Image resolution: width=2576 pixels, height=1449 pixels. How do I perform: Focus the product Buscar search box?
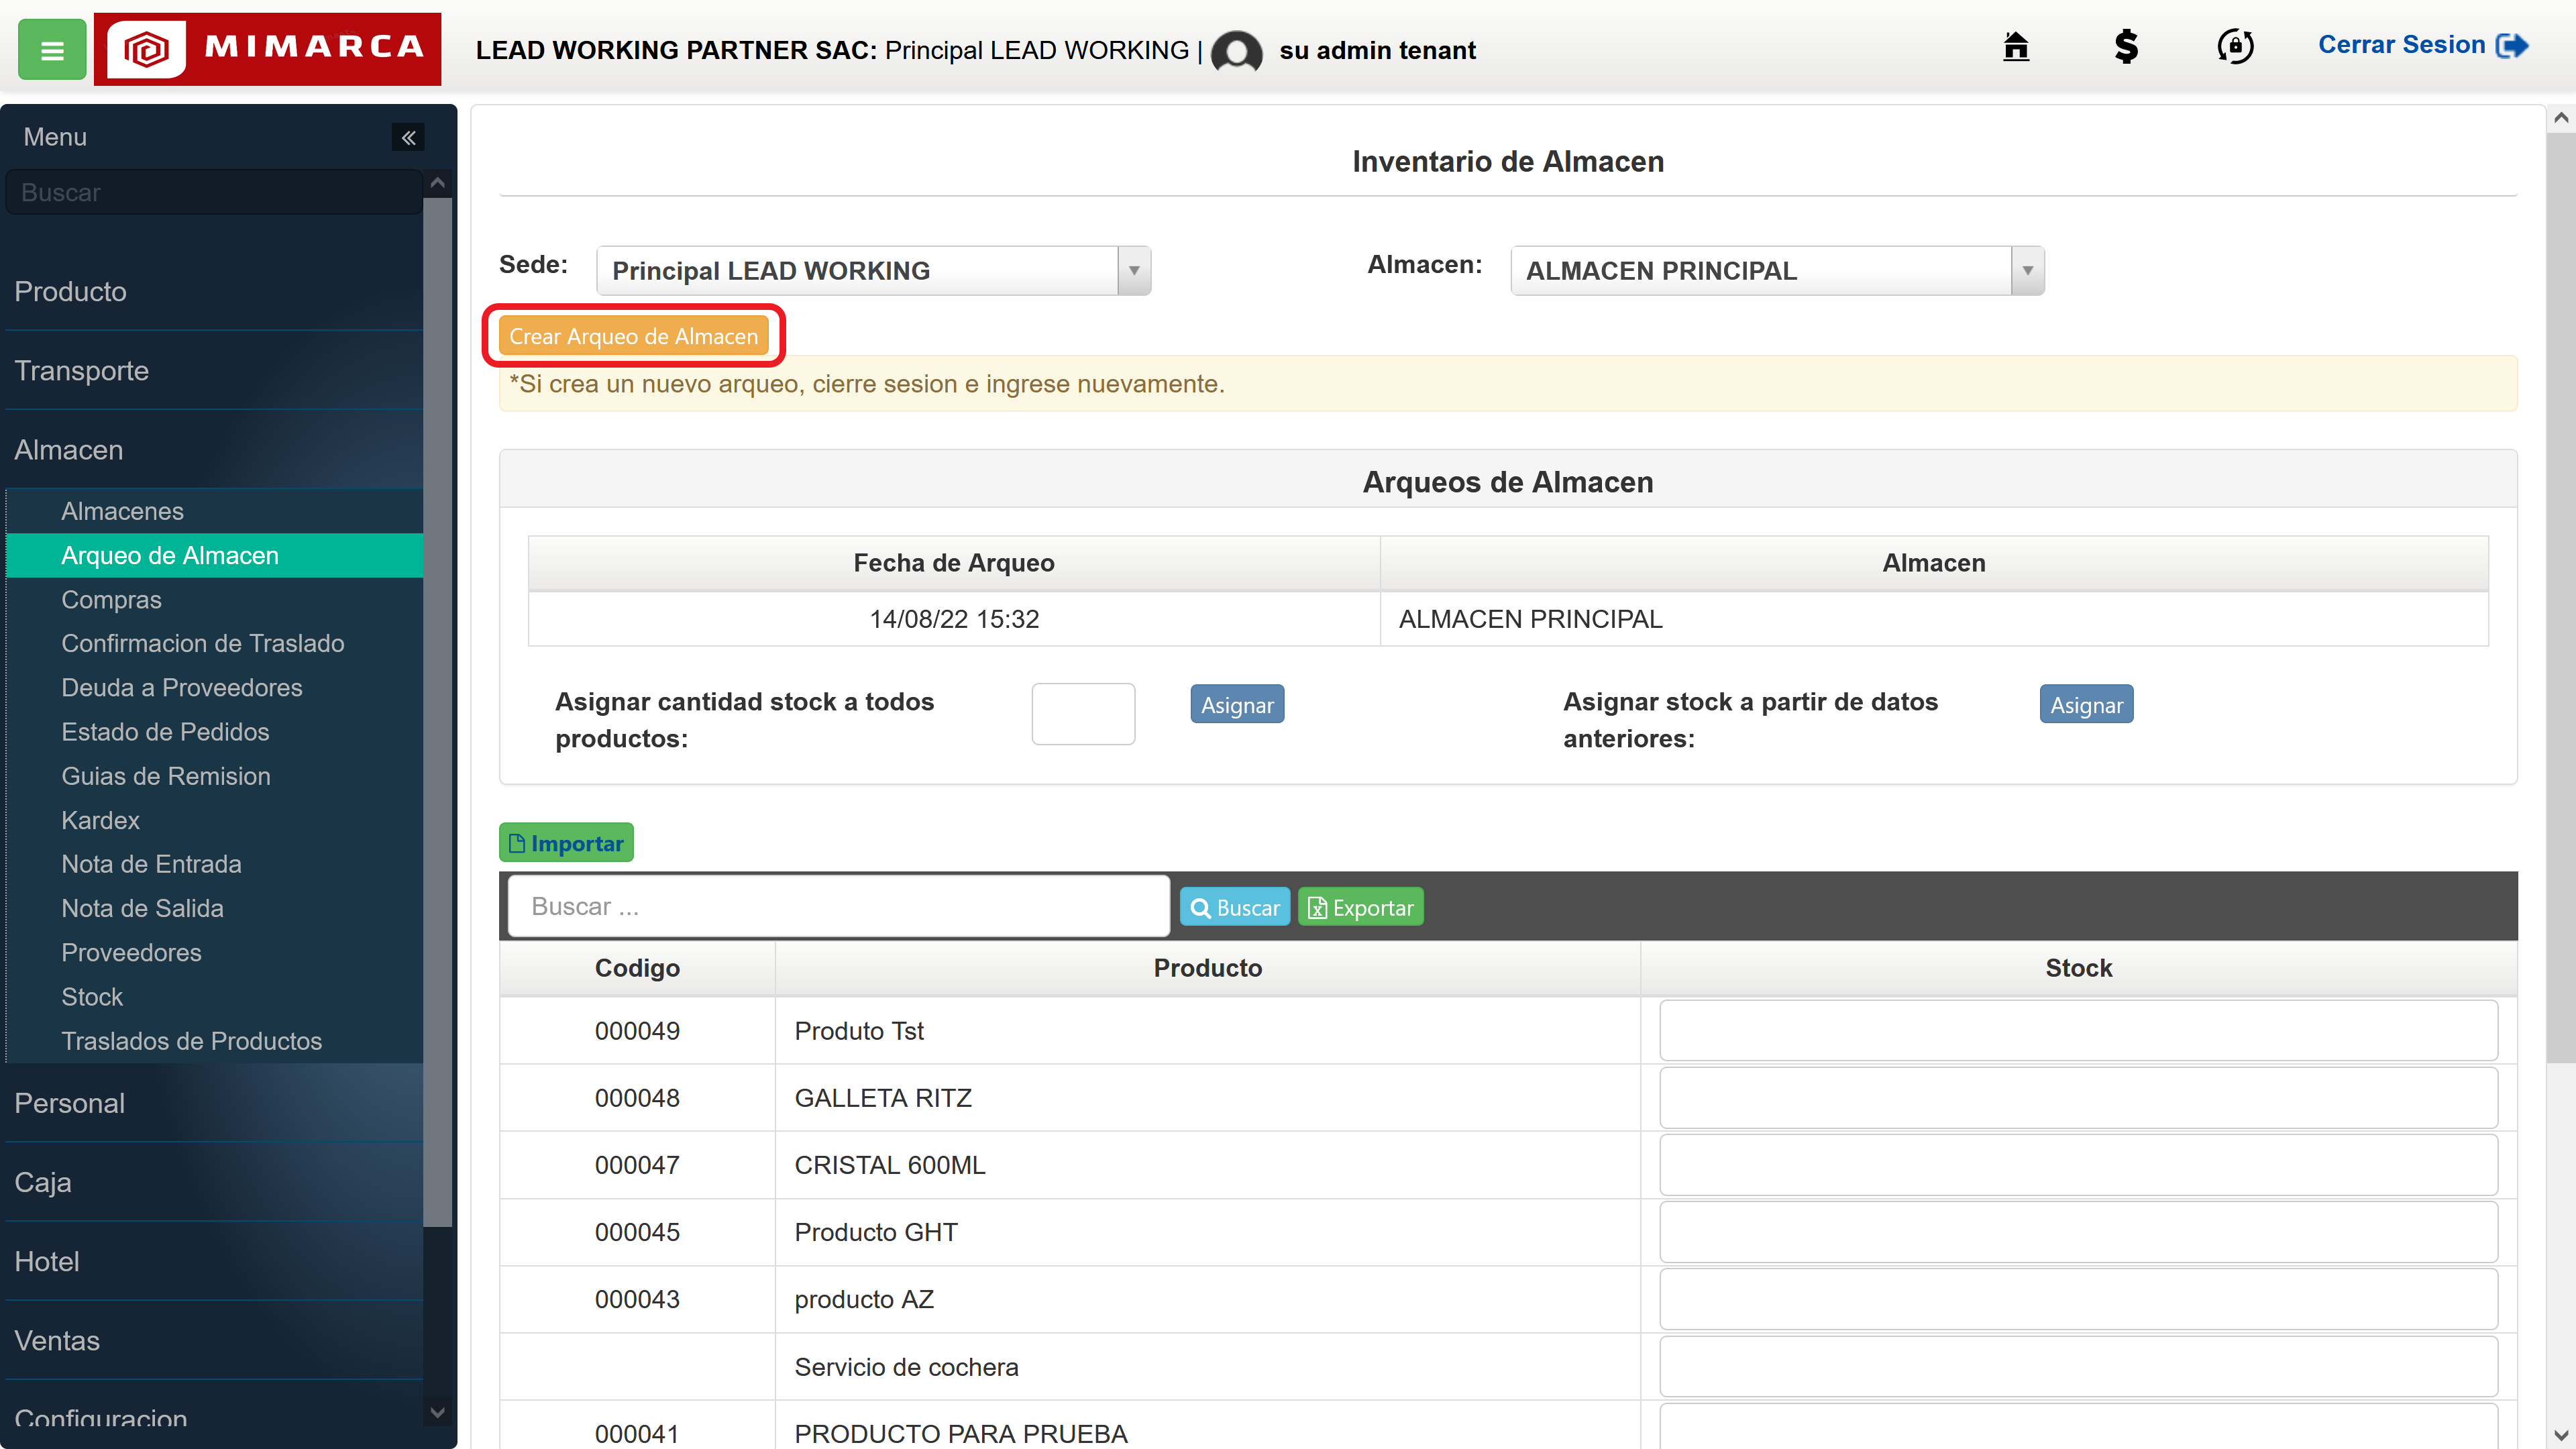tap(838, 906)
